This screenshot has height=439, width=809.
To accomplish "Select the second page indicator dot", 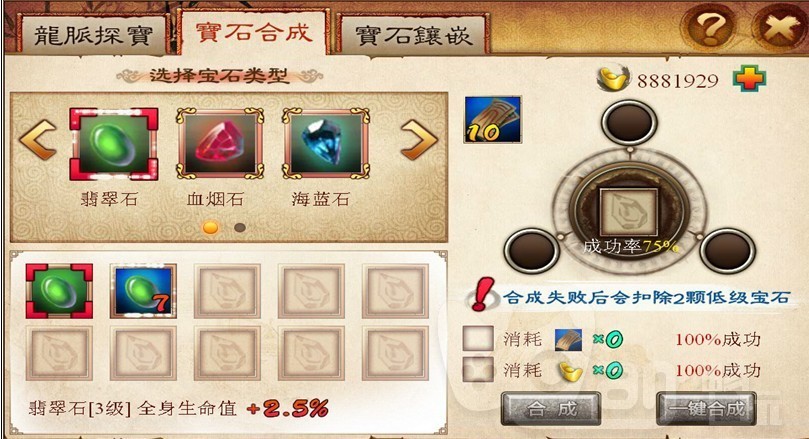I will [x=240, y=227].
